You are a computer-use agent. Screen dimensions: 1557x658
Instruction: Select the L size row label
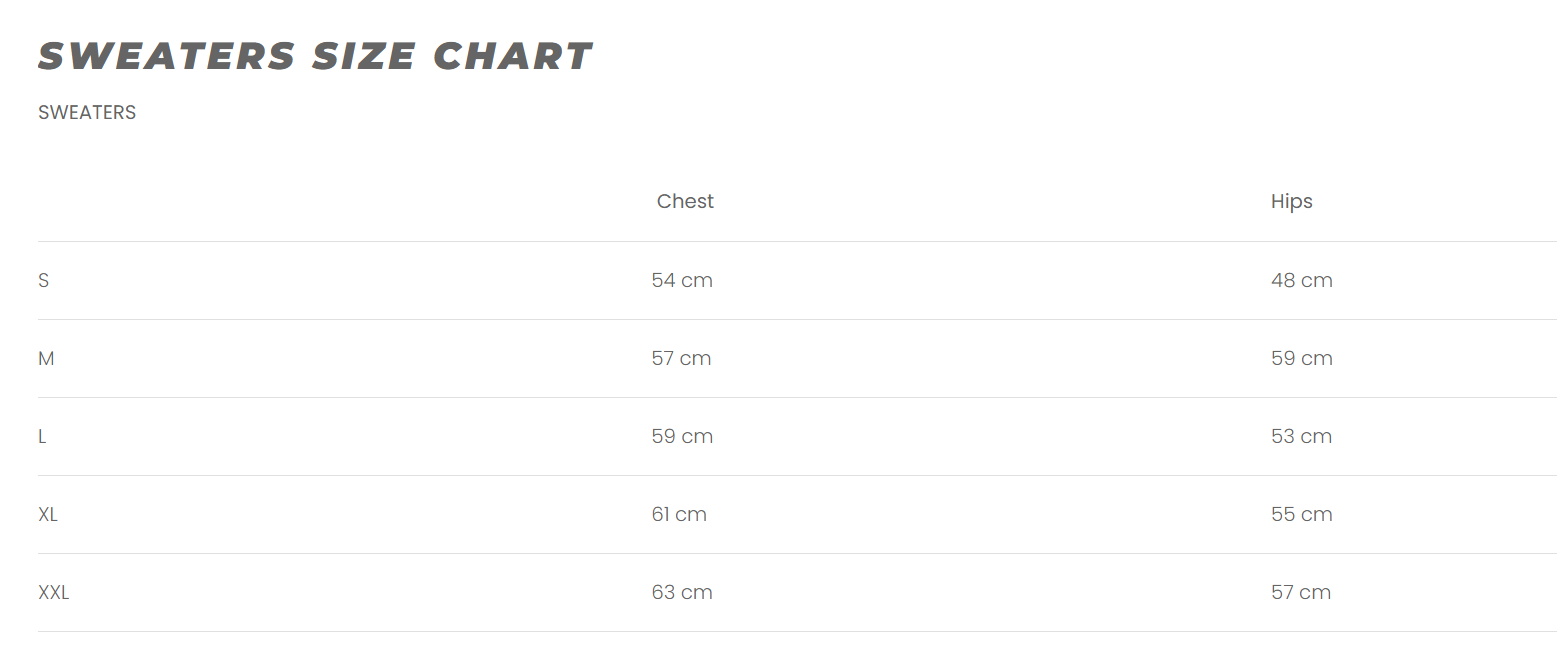click(42, 437)
